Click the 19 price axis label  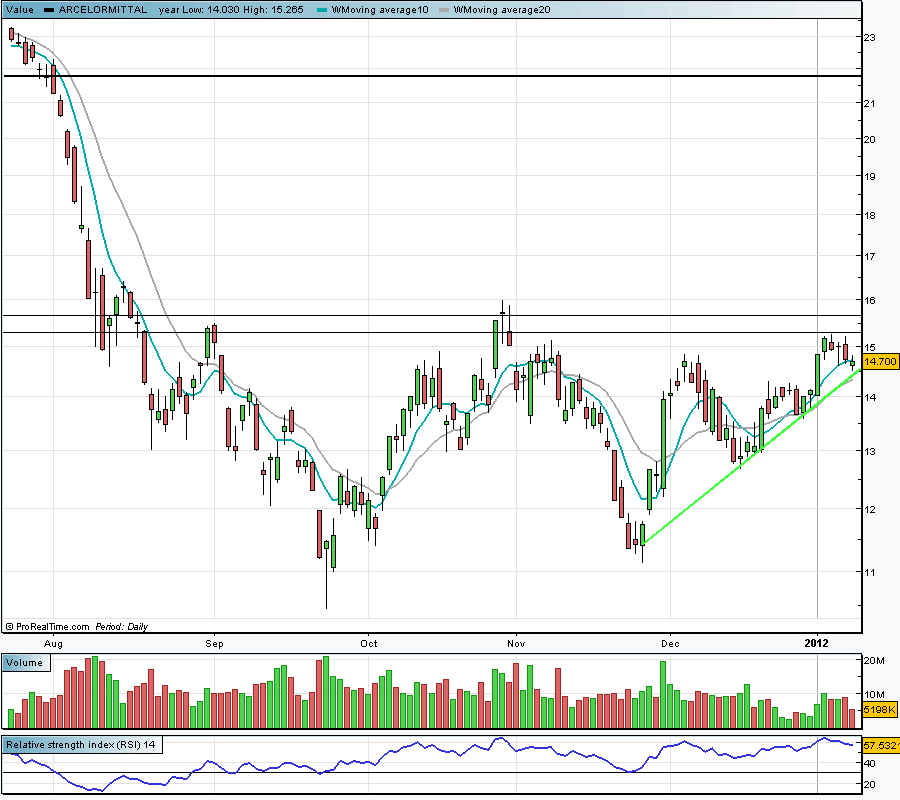point(870,177)
